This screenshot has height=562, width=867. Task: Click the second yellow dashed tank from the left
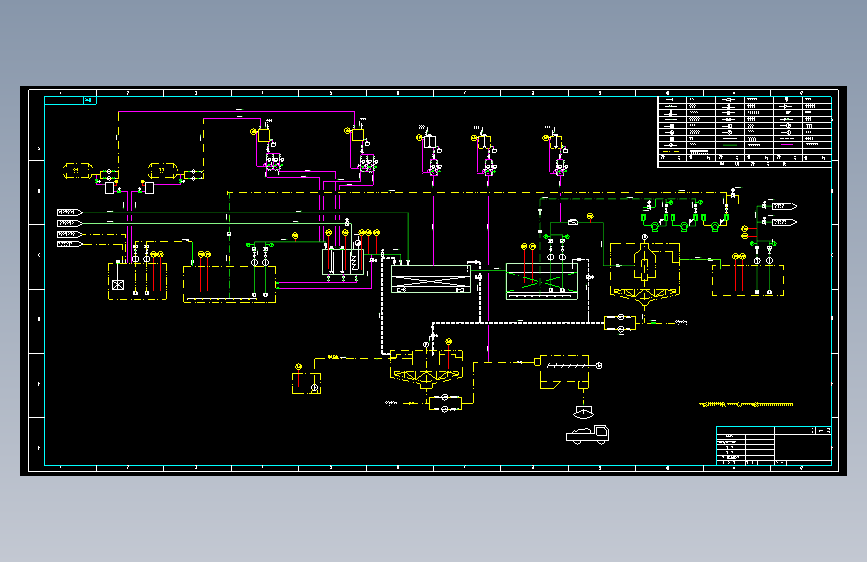coord(229,284)
